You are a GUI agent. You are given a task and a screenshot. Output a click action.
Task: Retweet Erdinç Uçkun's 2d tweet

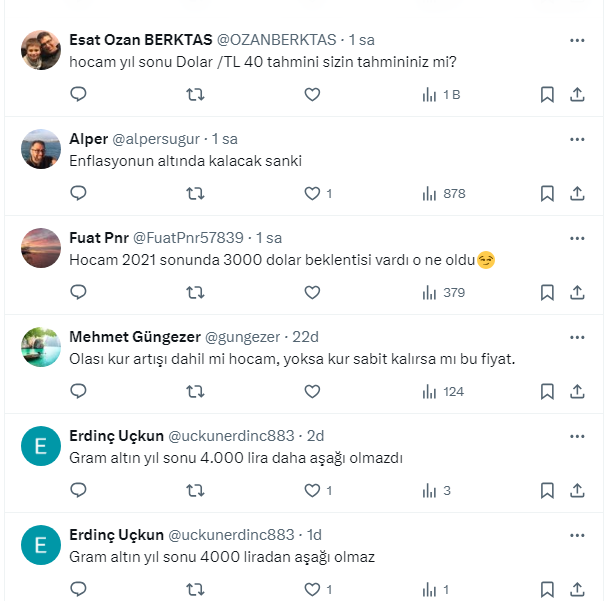pos(196,491)
